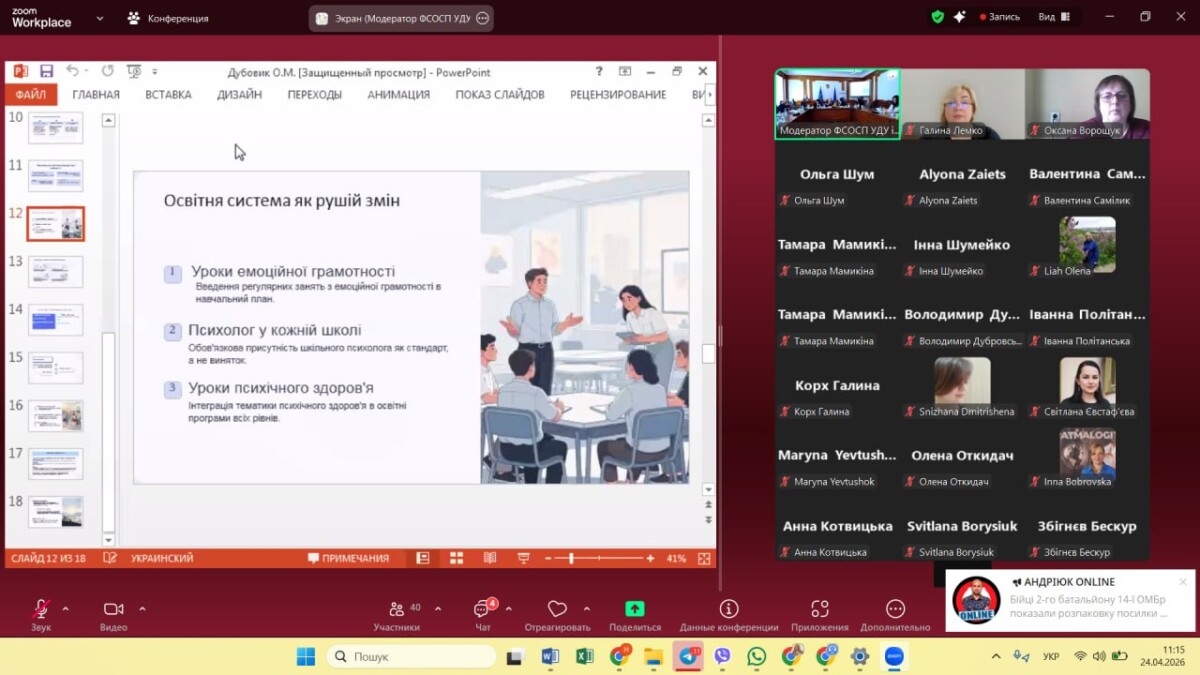Open the Participants (Участники) list
The width and height of the screenshot is (1200, 675).
[397, 609]
